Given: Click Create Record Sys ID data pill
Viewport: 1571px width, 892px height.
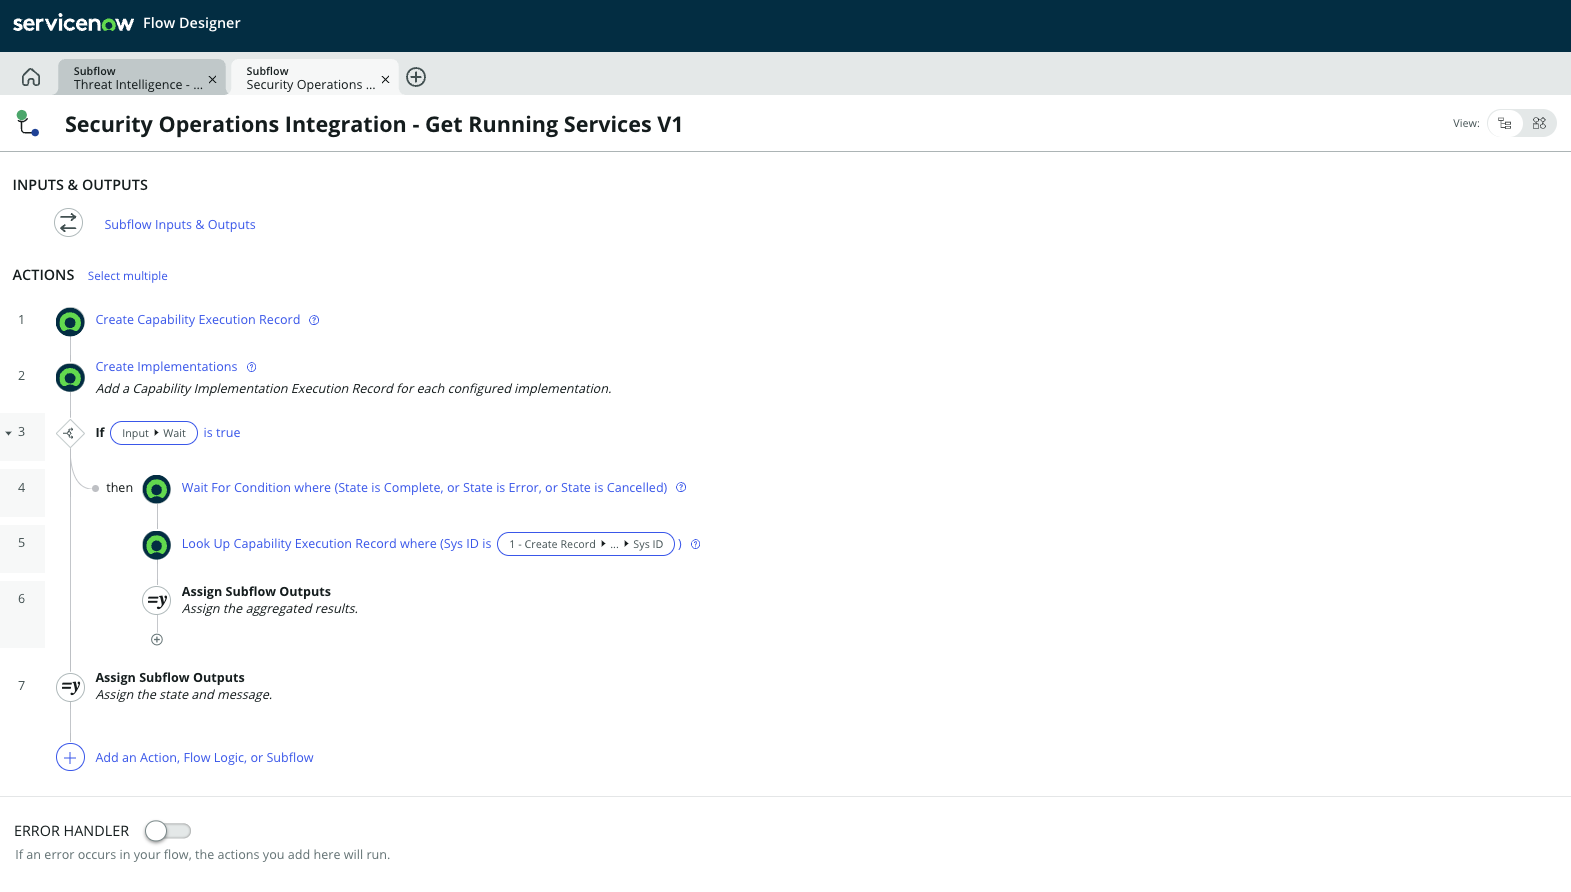Looking at the screenshot, I should click(x=586, y=544).
